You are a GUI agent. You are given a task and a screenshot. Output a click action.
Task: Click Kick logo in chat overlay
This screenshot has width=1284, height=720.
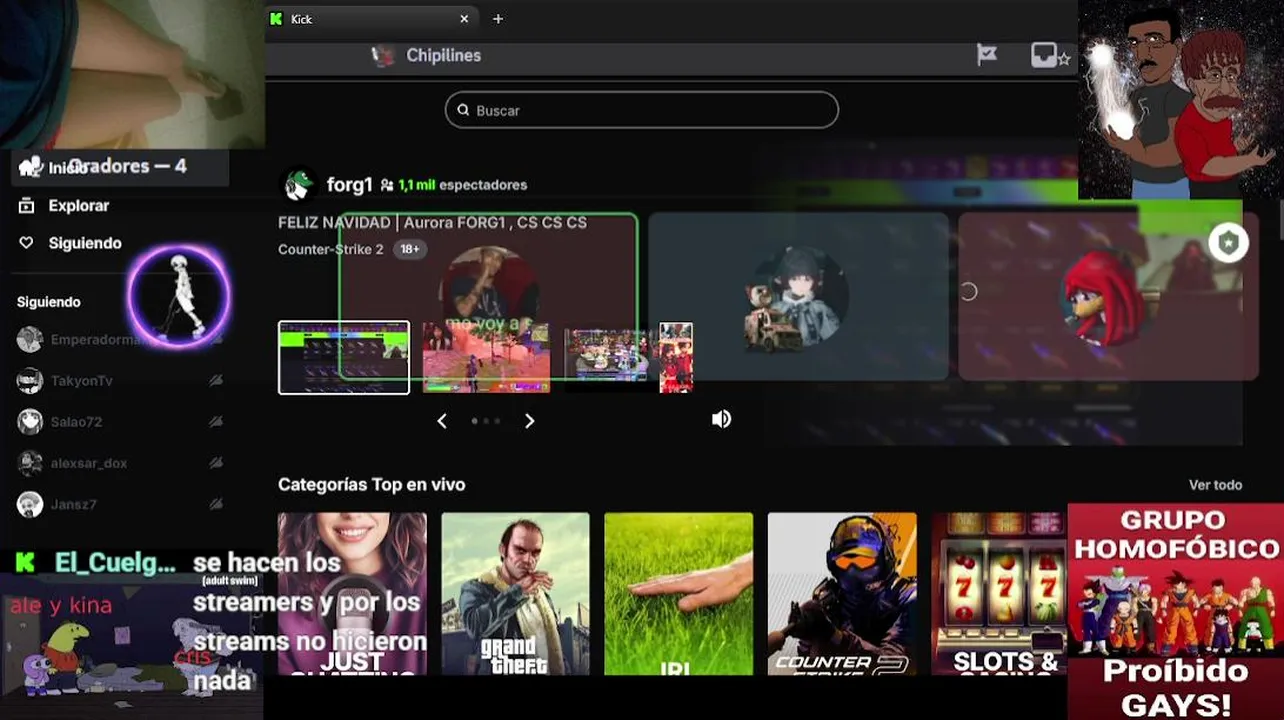pyautogui.click(x=25, y=562)
